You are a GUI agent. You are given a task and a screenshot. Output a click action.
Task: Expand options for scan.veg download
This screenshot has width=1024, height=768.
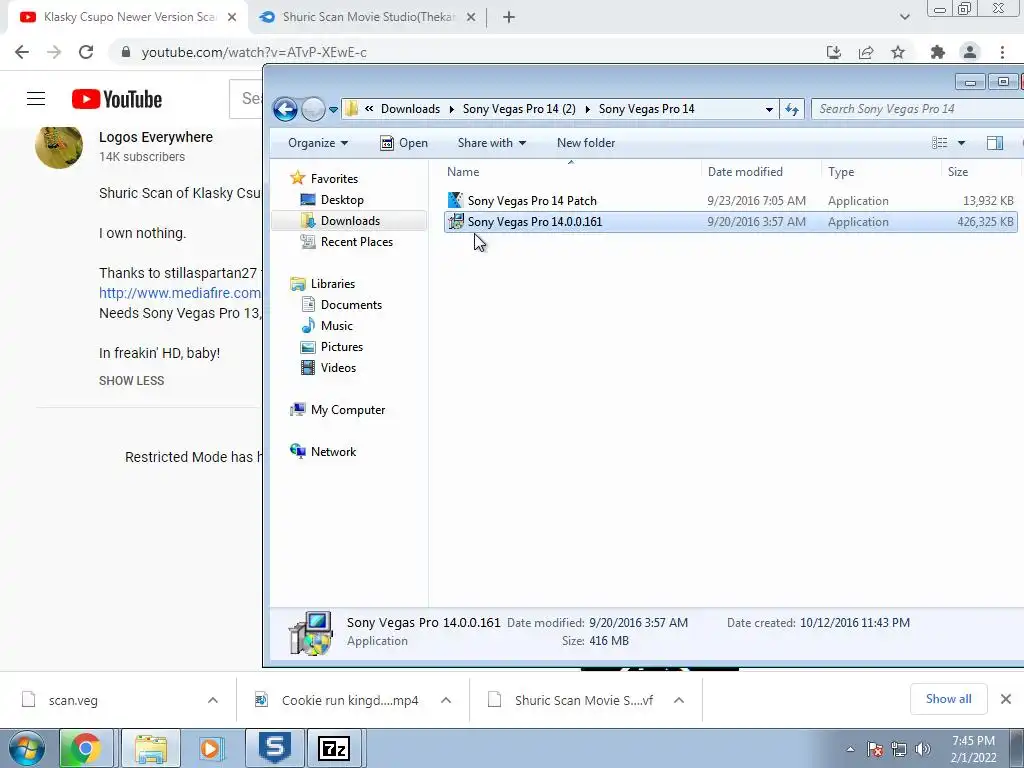tap(213, 700)
